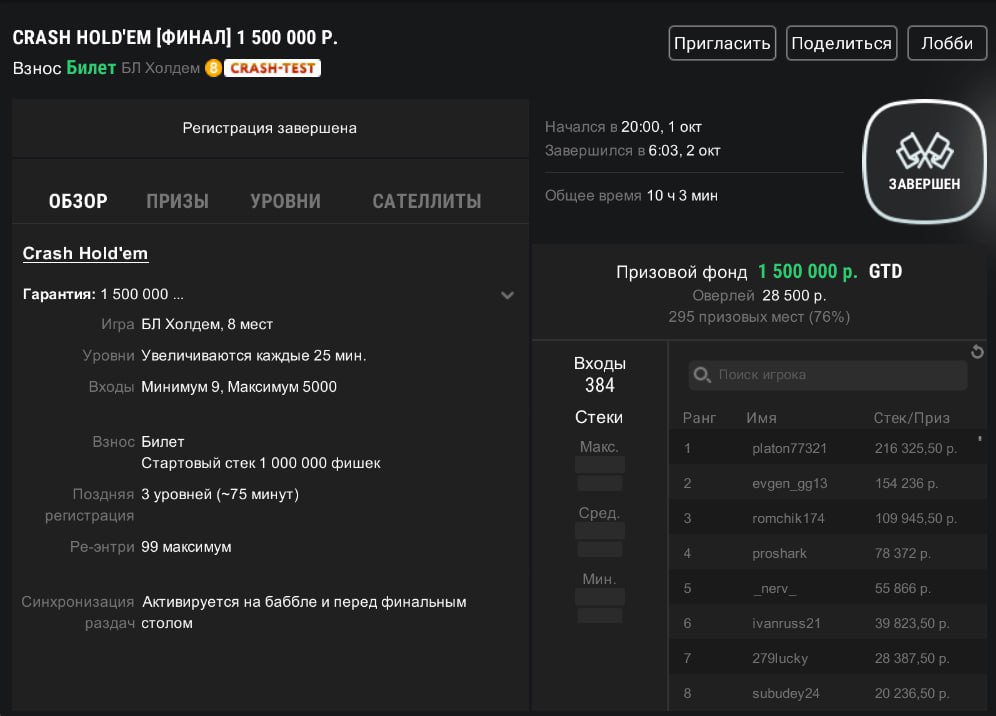Image resolution: width=996 pixels, height=716 pixels.
Task: Click the finished flags ЗАВЕРШЕН icon
Action: (924, 162)
